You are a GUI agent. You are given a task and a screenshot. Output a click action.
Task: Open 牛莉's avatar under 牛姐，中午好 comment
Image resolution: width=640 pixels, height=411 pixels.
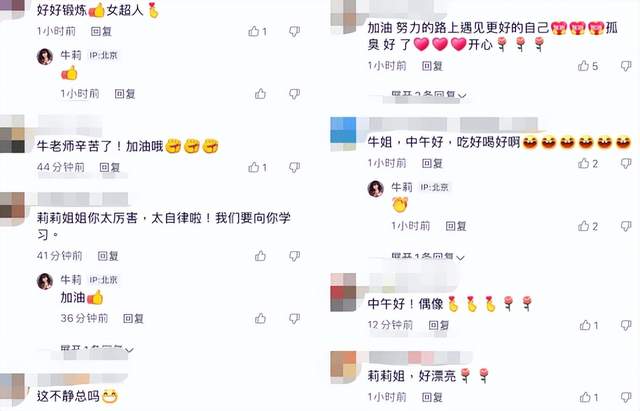(376, 189)
